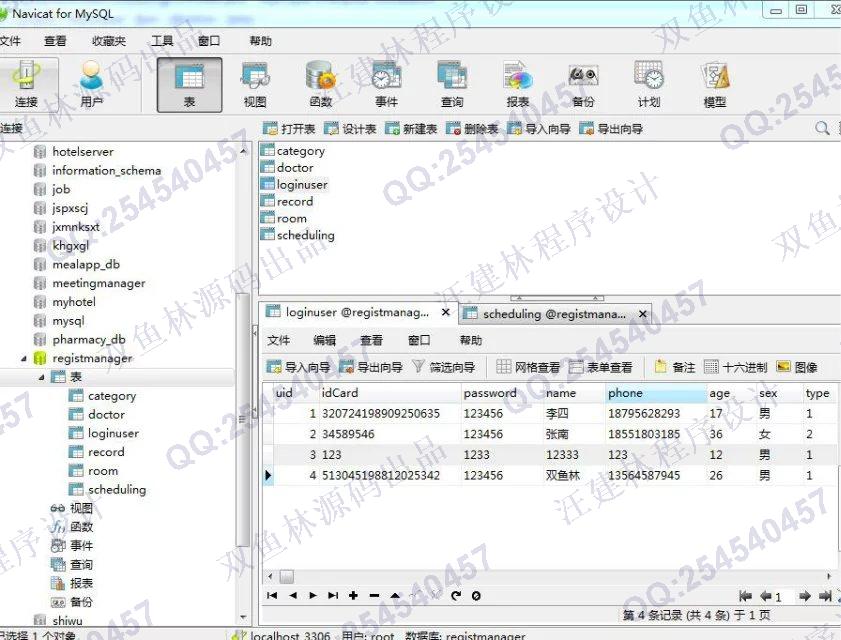Screen dimensions: 841x640
Task: Click the 十六进制 (Hex) button
Action: pos(736,367)
